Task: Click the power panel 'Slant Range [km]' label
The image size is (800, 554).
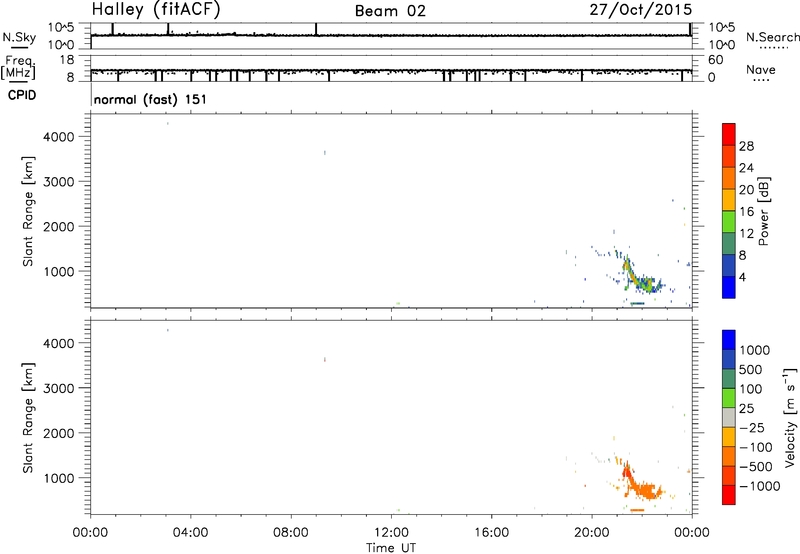Action: [28, 211]
